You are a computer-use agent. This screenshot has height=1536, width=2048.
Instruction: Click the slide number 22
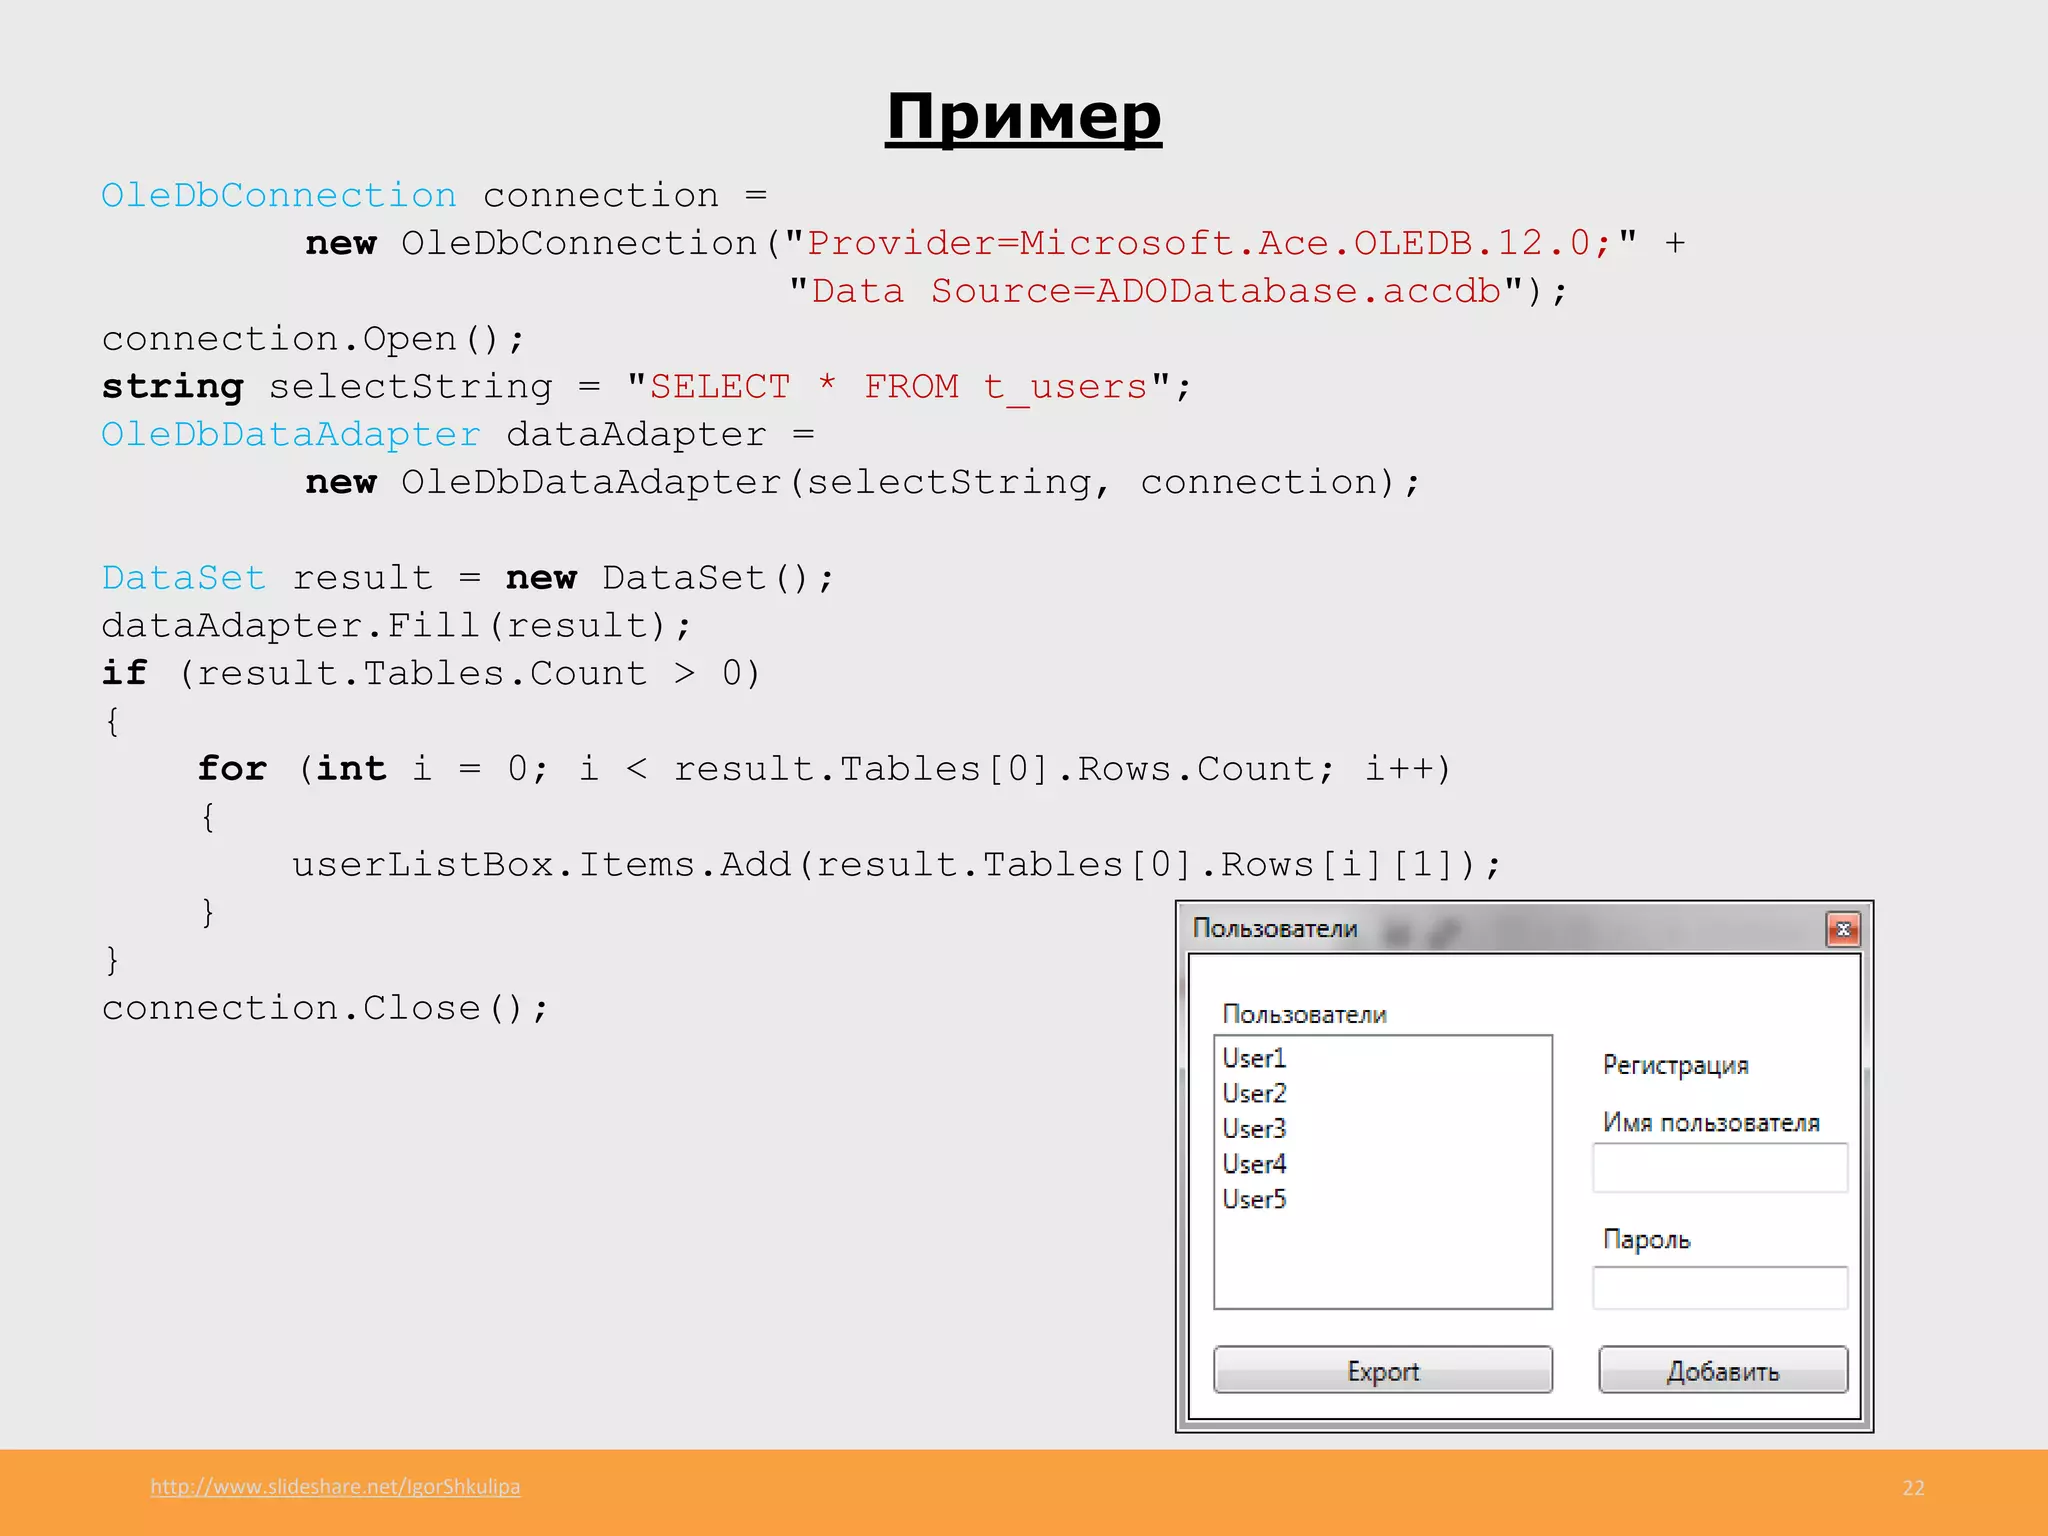1913,1488
